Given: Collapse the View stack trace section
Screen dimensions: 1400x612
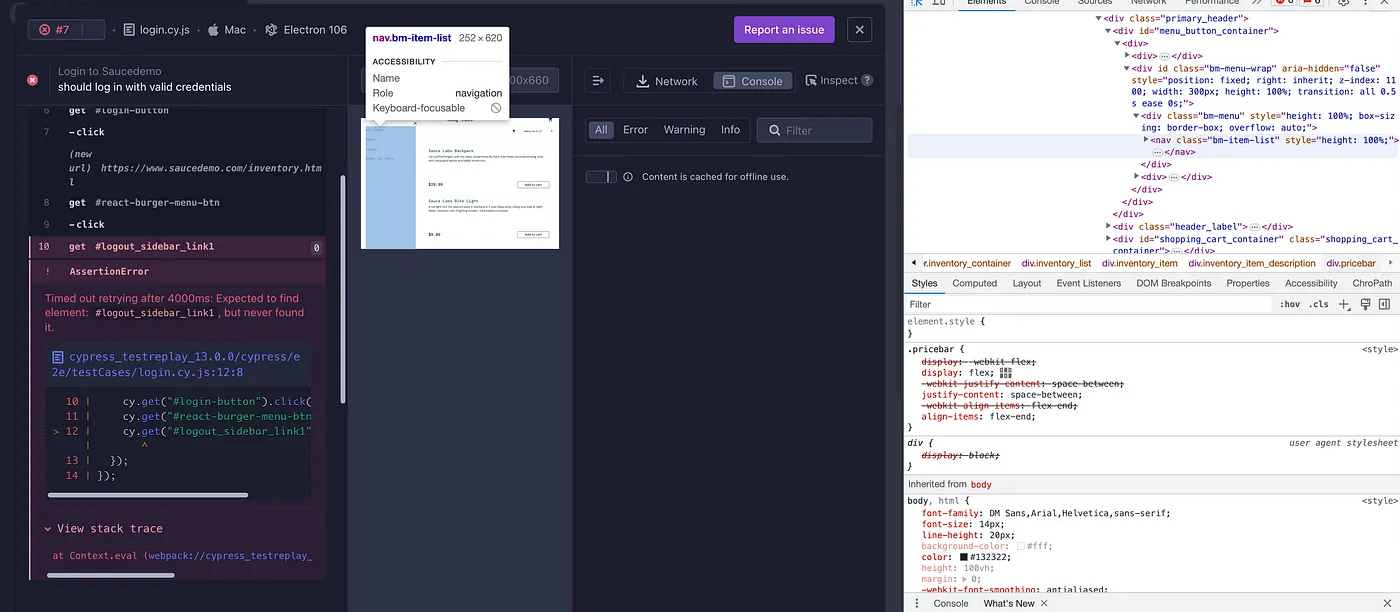Looking at the screenshot, I should pos(47,528).
